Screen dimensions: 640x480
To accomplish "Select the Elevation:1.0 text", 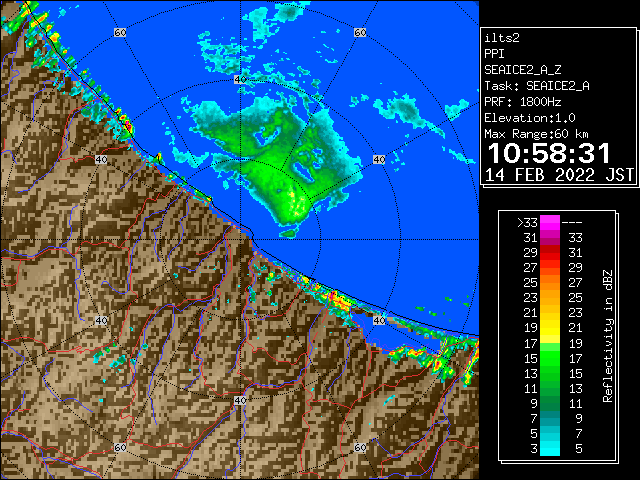I will (530, 118).
